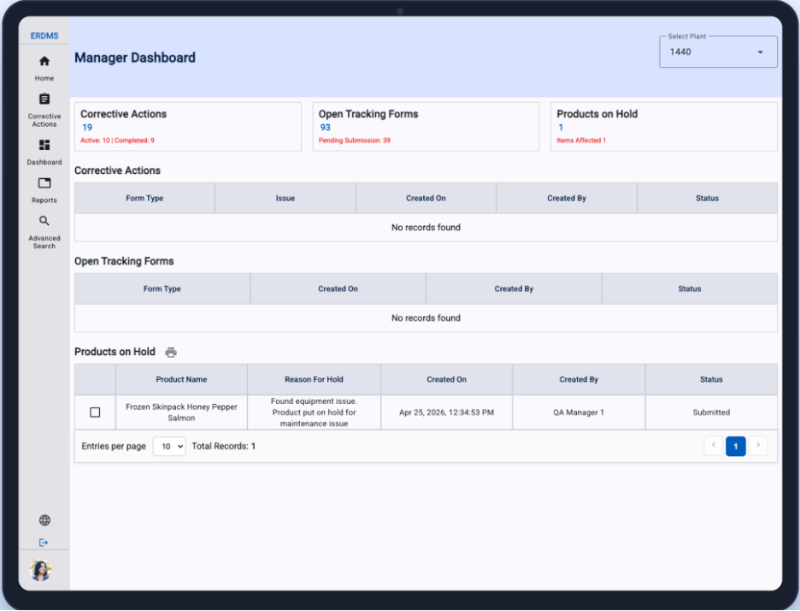Screen dimensions: 800x611
Task: Sort Corrective Actions by Status column
Action: coord(707,198)
